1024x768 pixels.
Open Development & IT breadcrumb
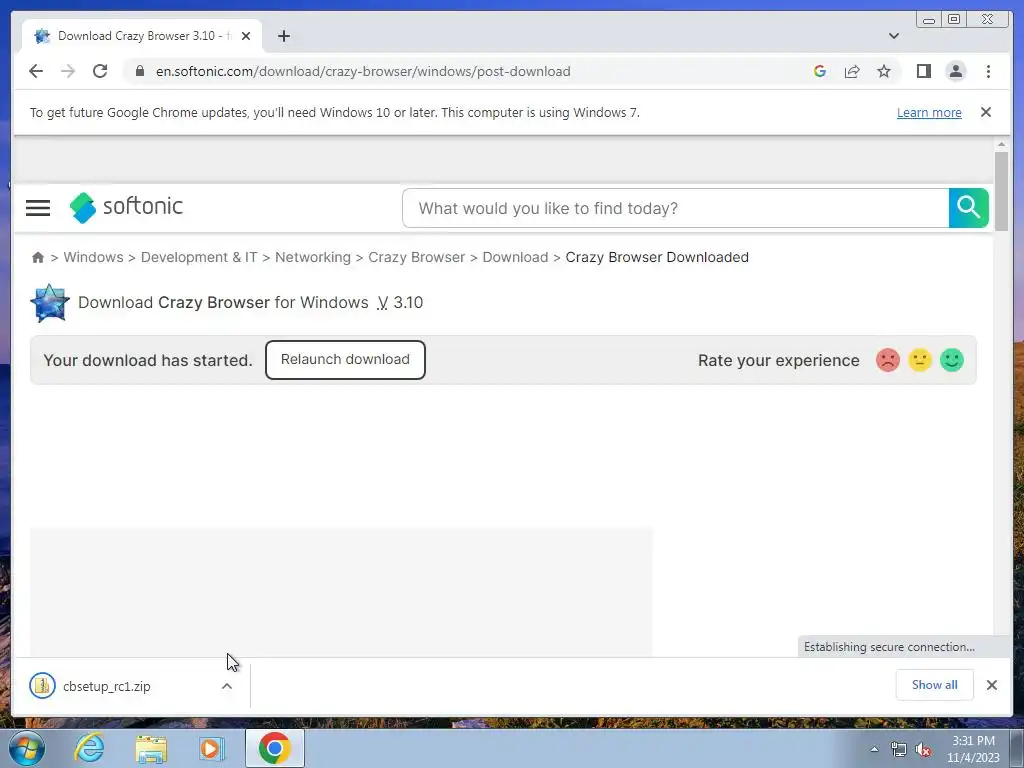pos(199,257)
